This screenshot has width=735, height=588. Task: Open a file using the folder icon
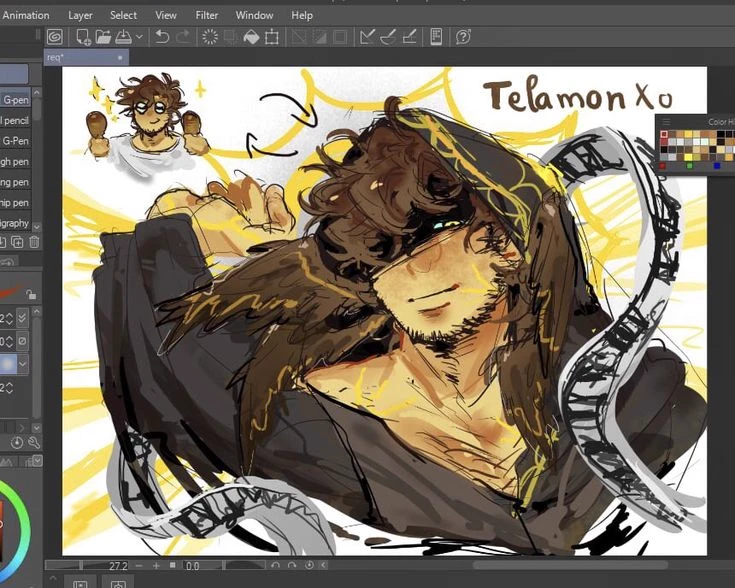click(103, 37)
